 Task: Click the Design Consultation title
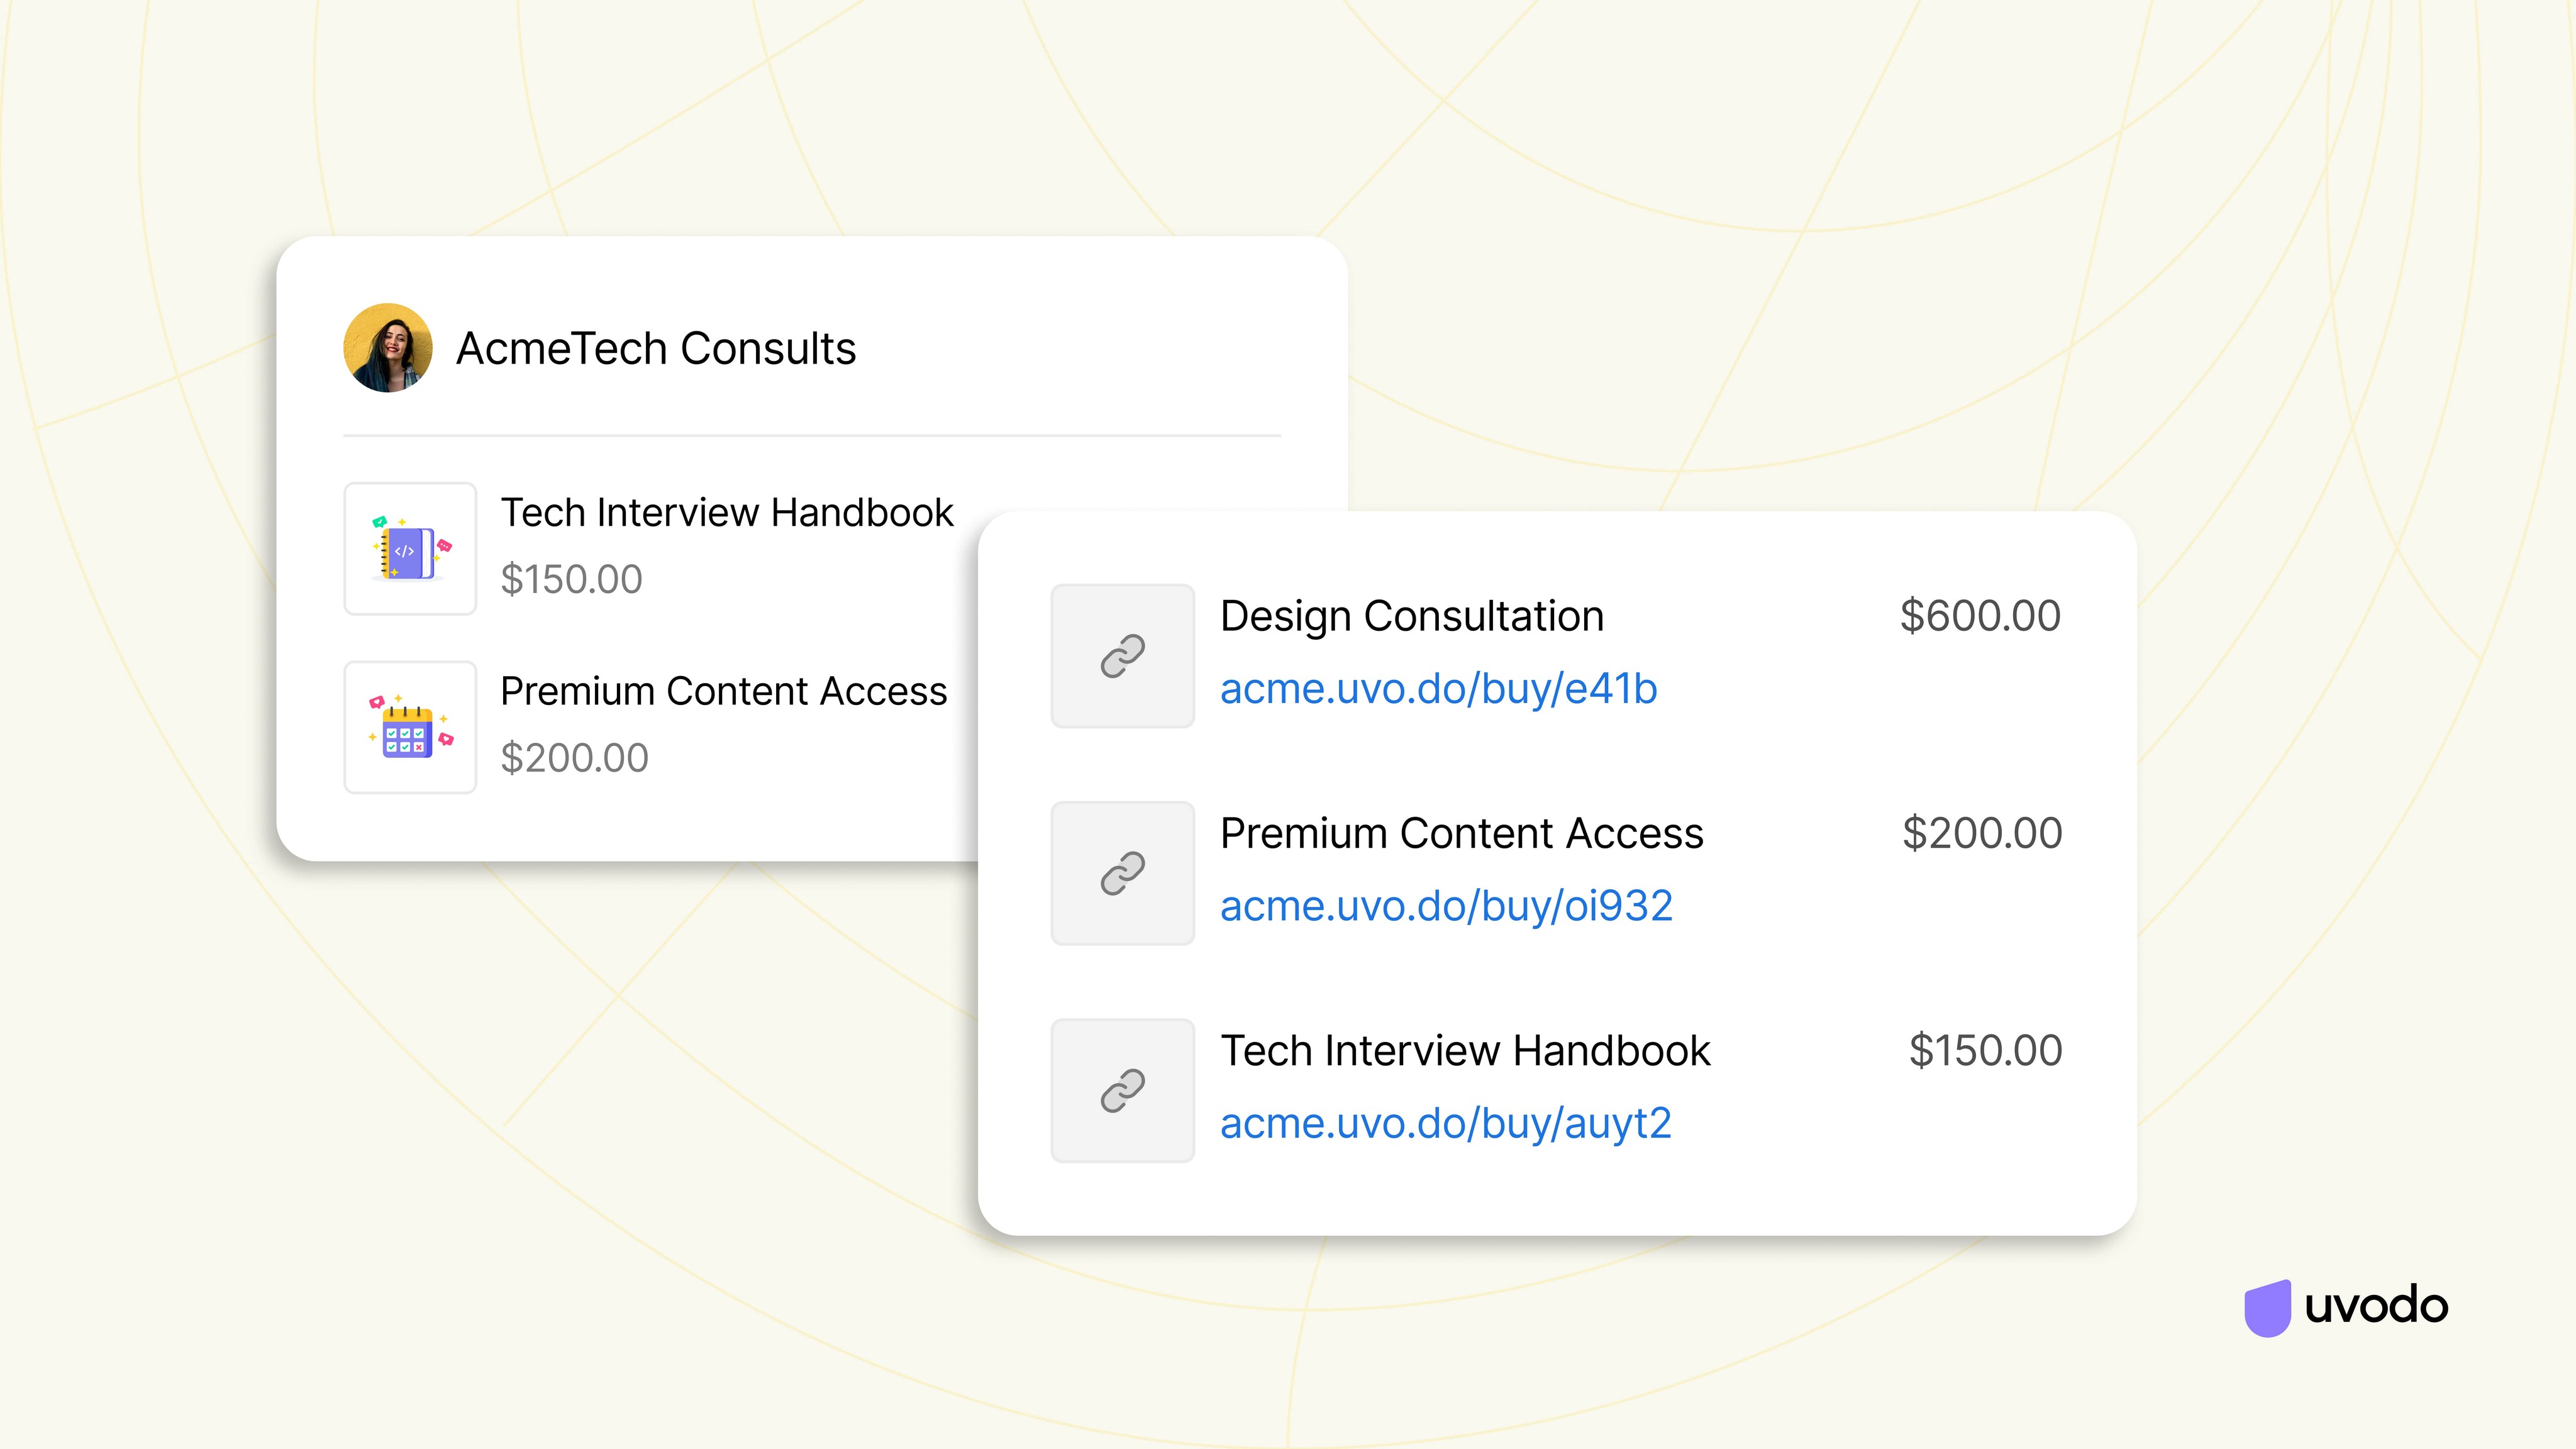click(1411, 616)
